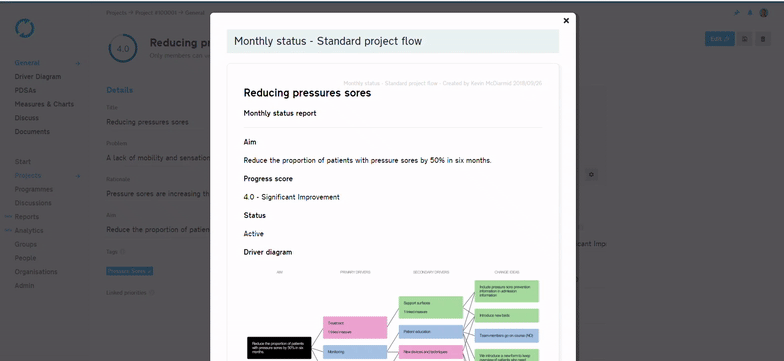This screenshot has width=784, height=361.
Task: Click the arrow next to General
Action: tap(78, 64)
